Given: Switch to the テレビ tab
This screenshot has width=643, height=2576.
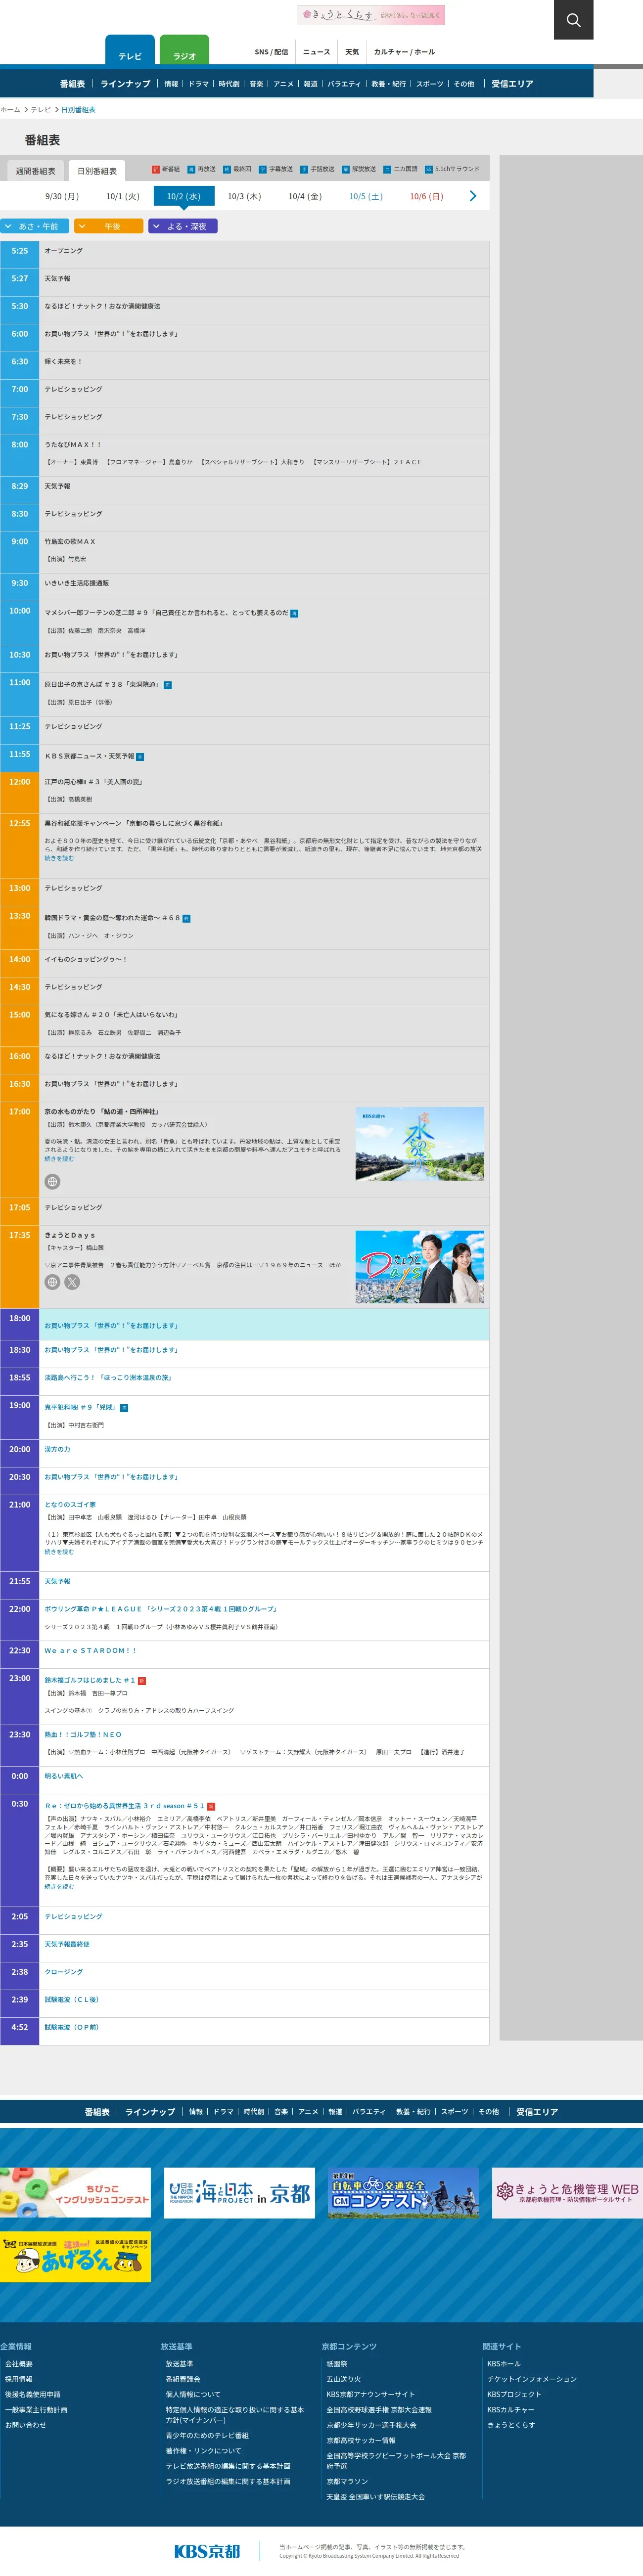Looking at the screenshot, I should click(130, 51).
